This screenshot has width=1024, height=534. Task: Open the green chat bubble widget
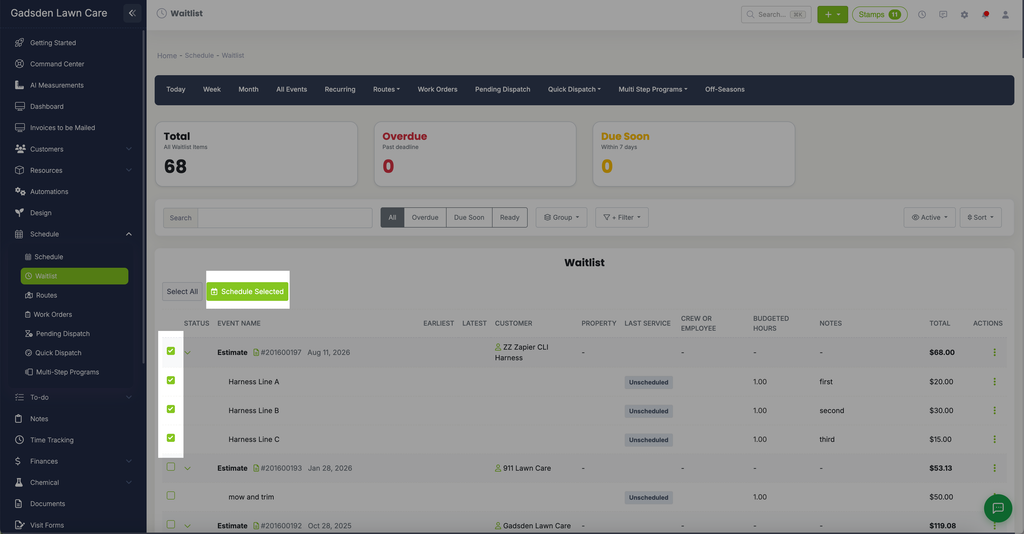[997, 507]
